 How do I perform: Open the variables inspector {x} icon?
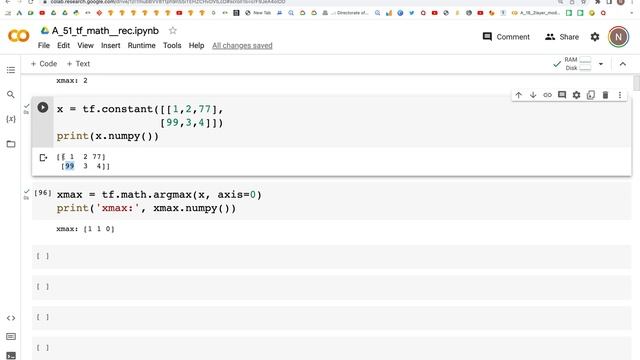click(x=11, y=119)
